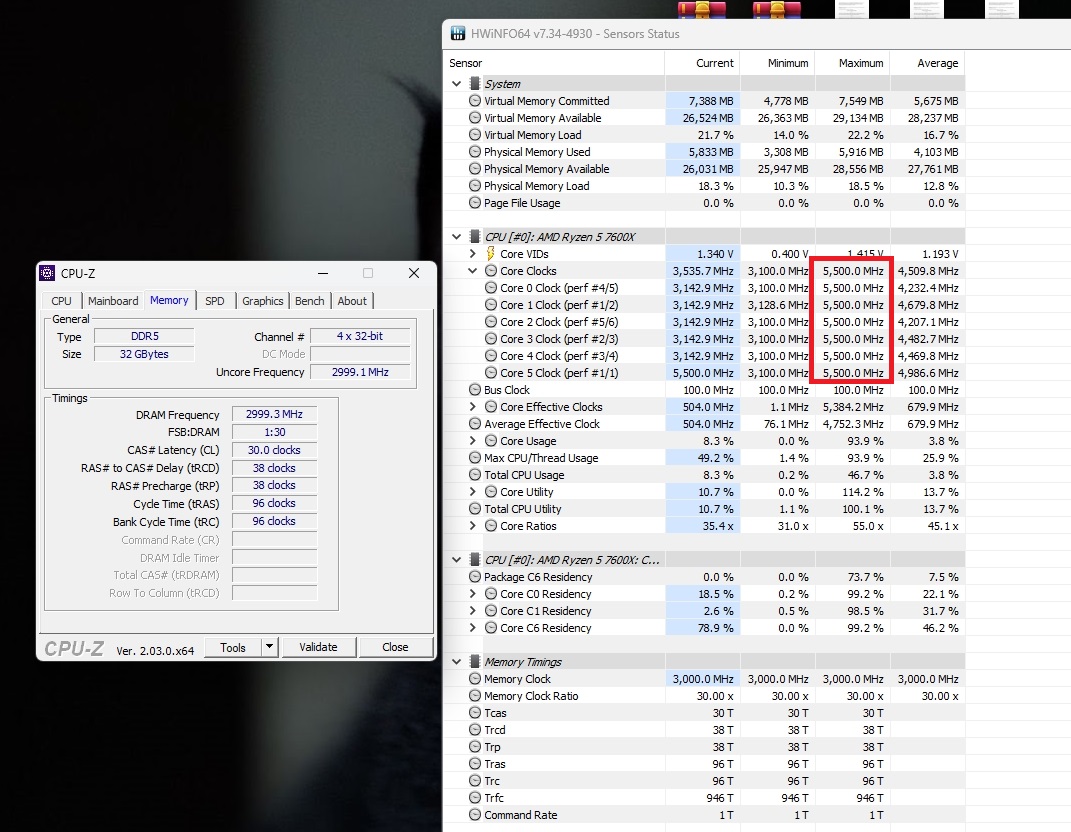
Task: Click the sensor icon beside Trfc
Action: click(x=475, y=797)
